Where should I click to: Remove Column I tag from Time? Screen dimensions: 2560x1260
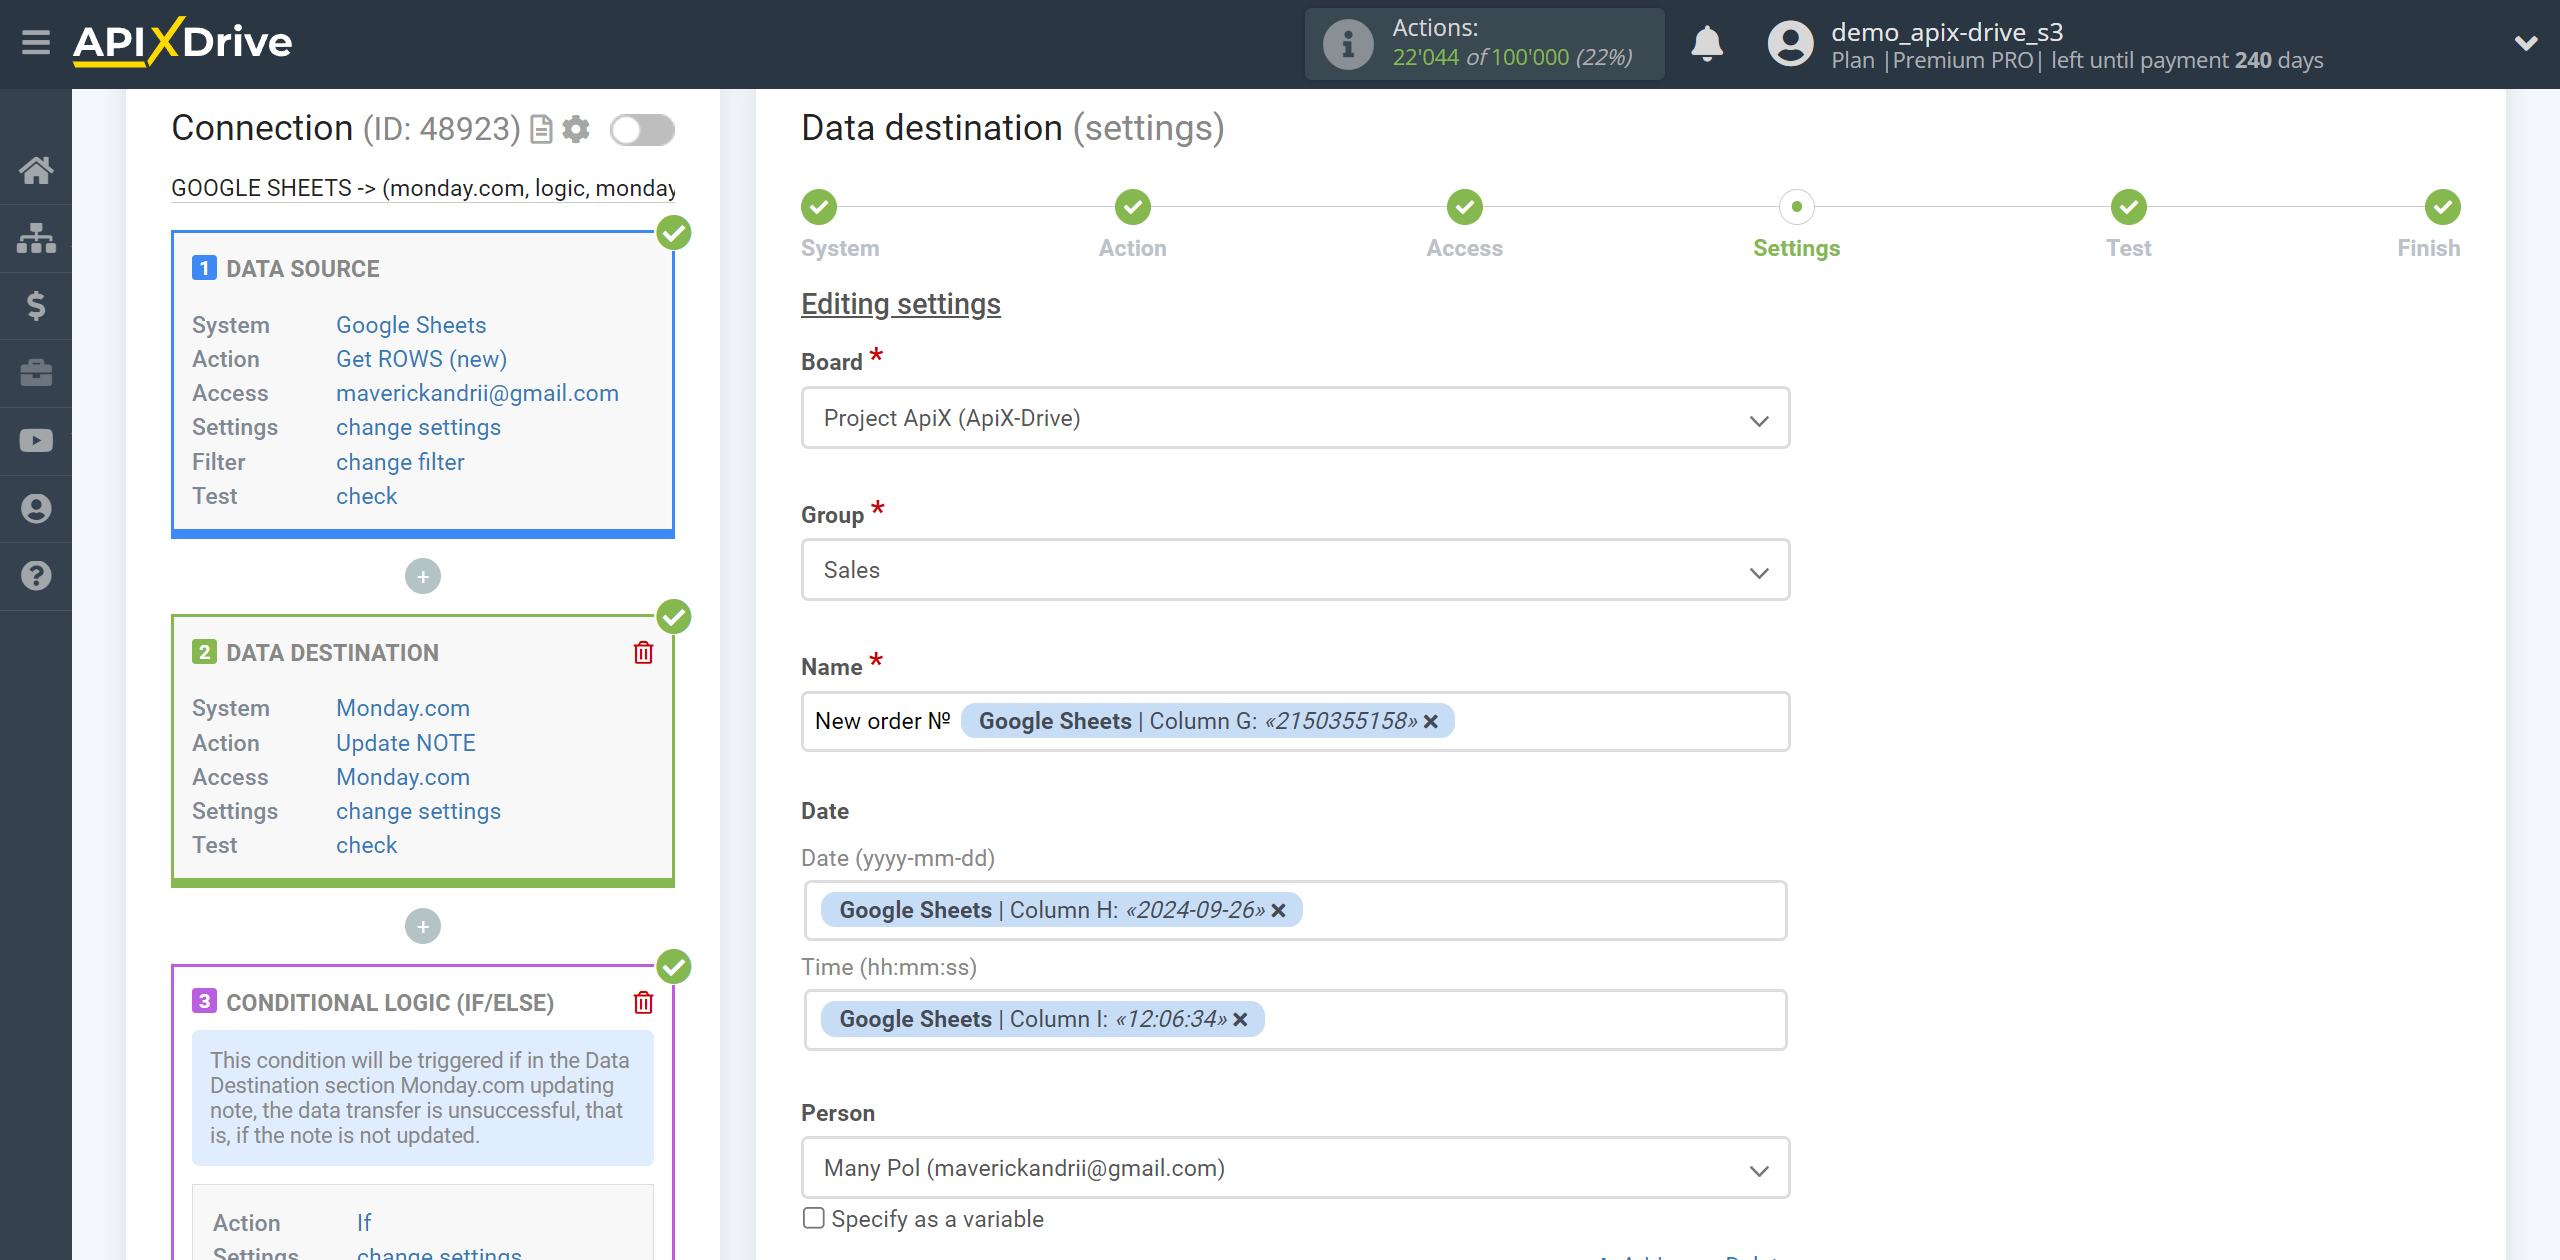click(x=1240, y=1019)
